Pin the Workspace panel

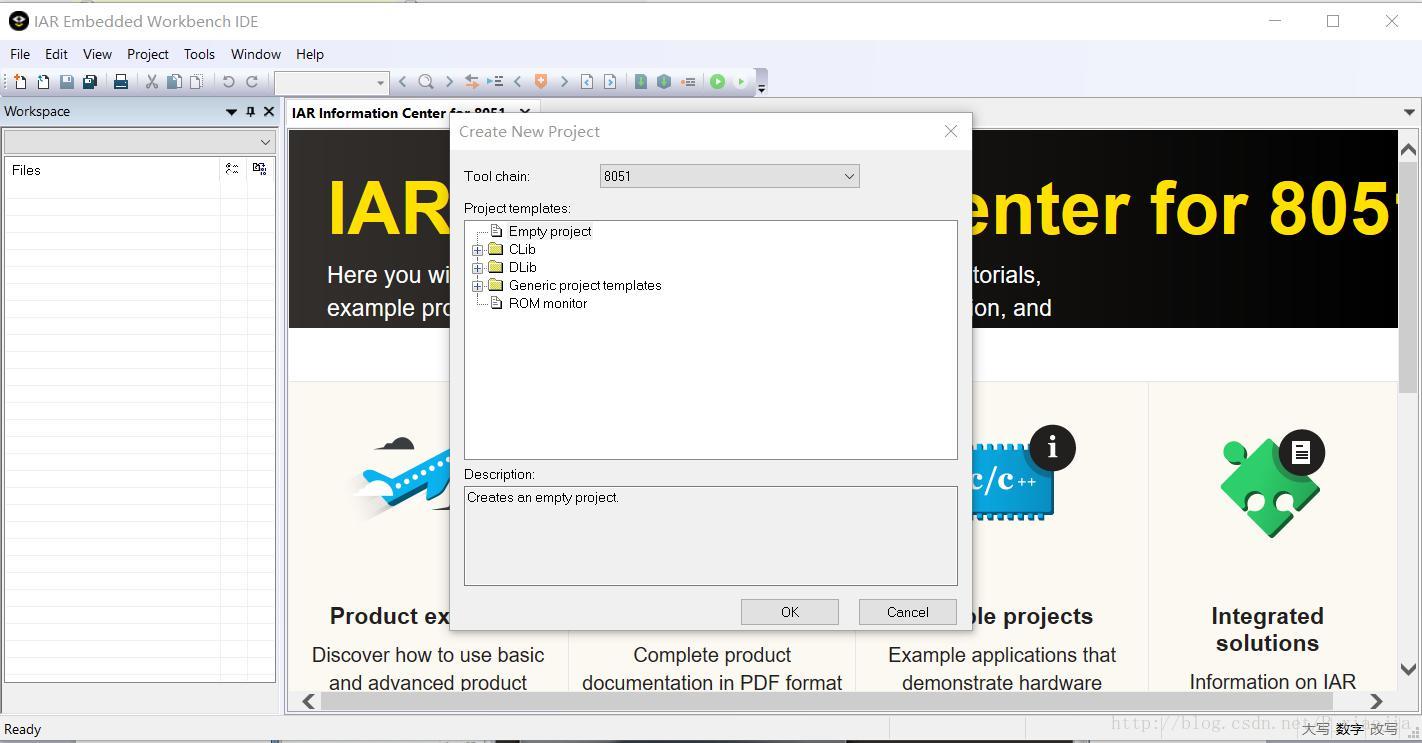coord(250,112)
